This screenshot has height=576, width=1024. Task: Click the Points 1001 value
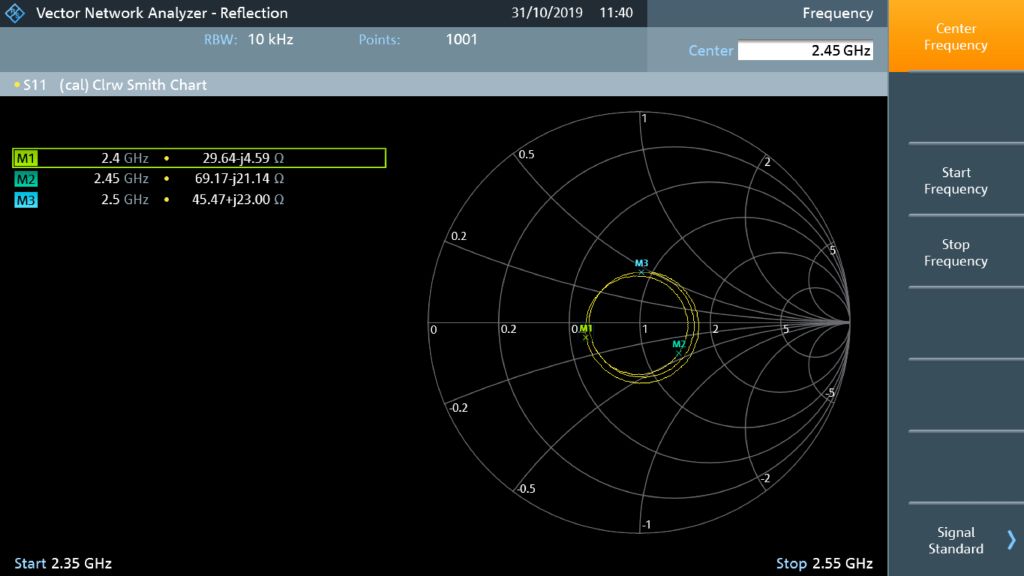point(461,40)
